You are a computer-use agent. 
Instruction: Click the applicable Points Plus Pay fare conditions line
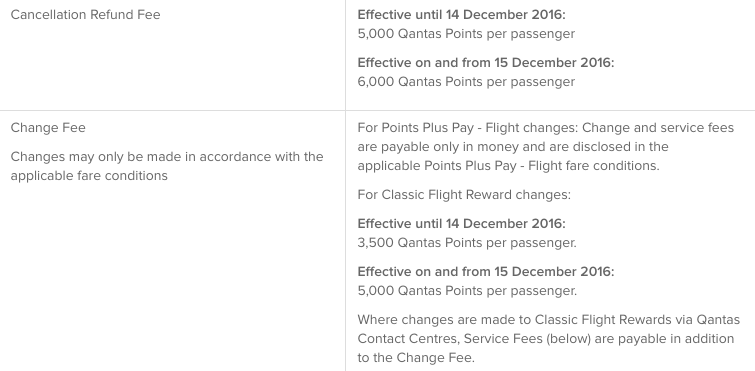(x=508, y=166)
